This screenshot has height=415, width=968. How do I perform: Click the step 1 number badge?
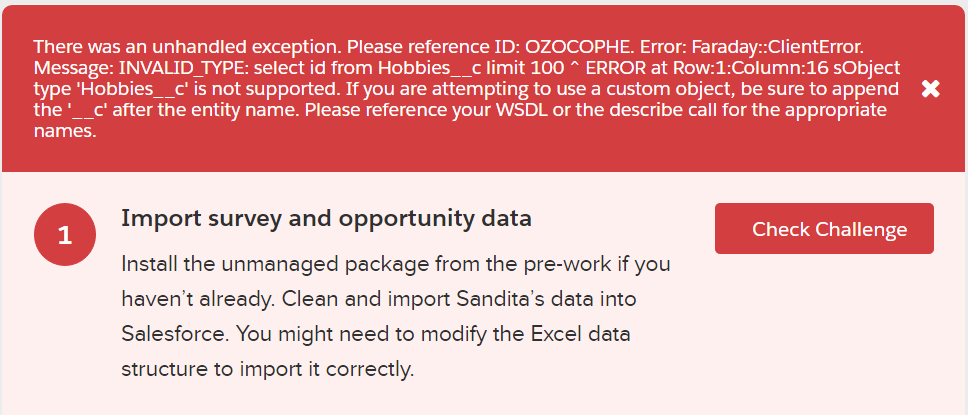pyautogui.click(x=64, y=237)
